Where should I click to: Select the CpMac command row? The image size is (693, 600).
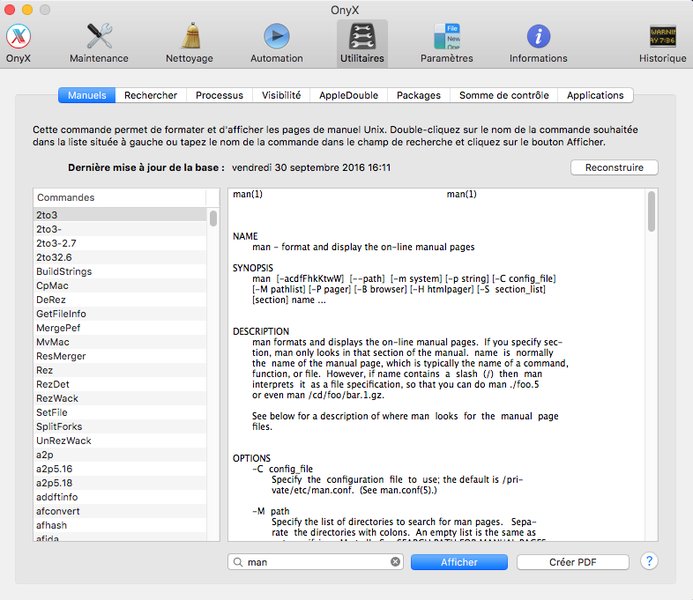[120, 285]
